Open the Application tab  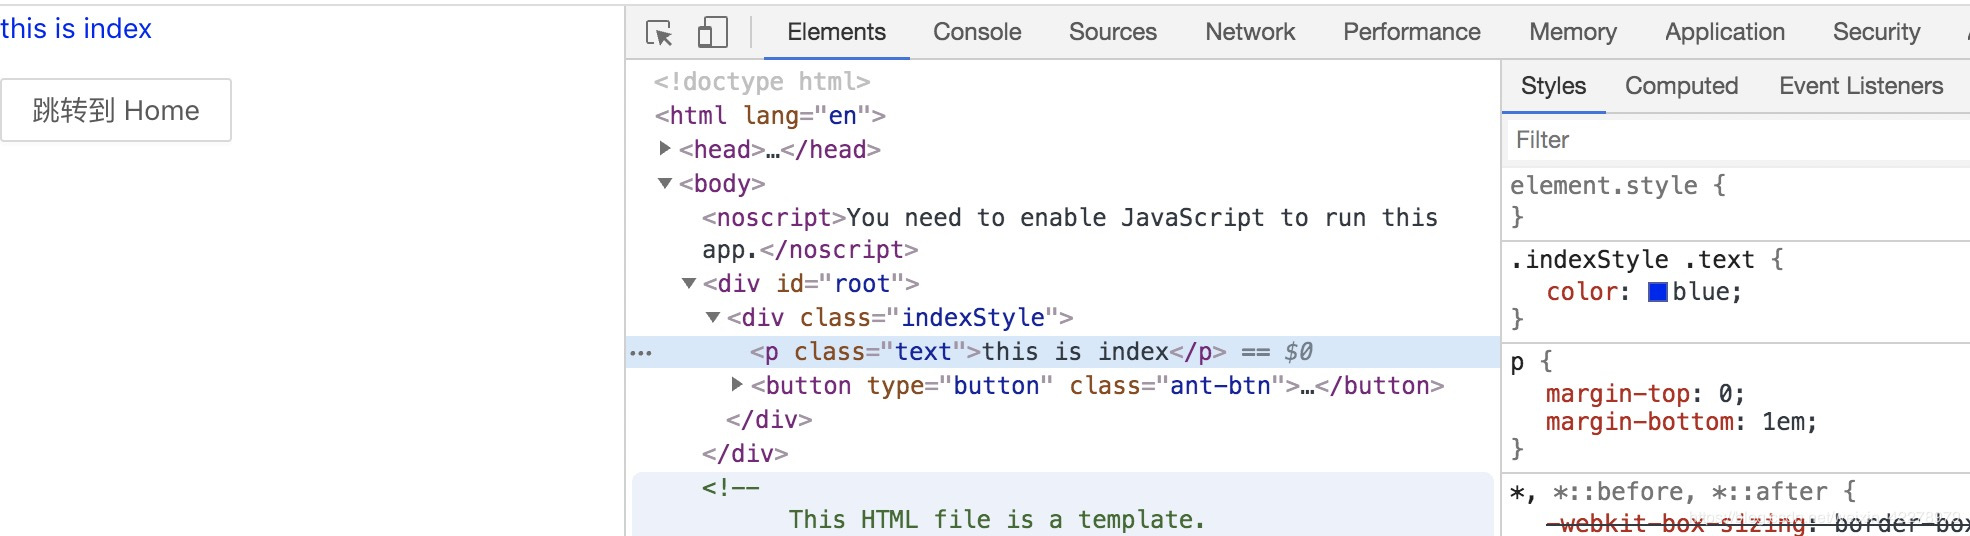(x=1724, y=32)
